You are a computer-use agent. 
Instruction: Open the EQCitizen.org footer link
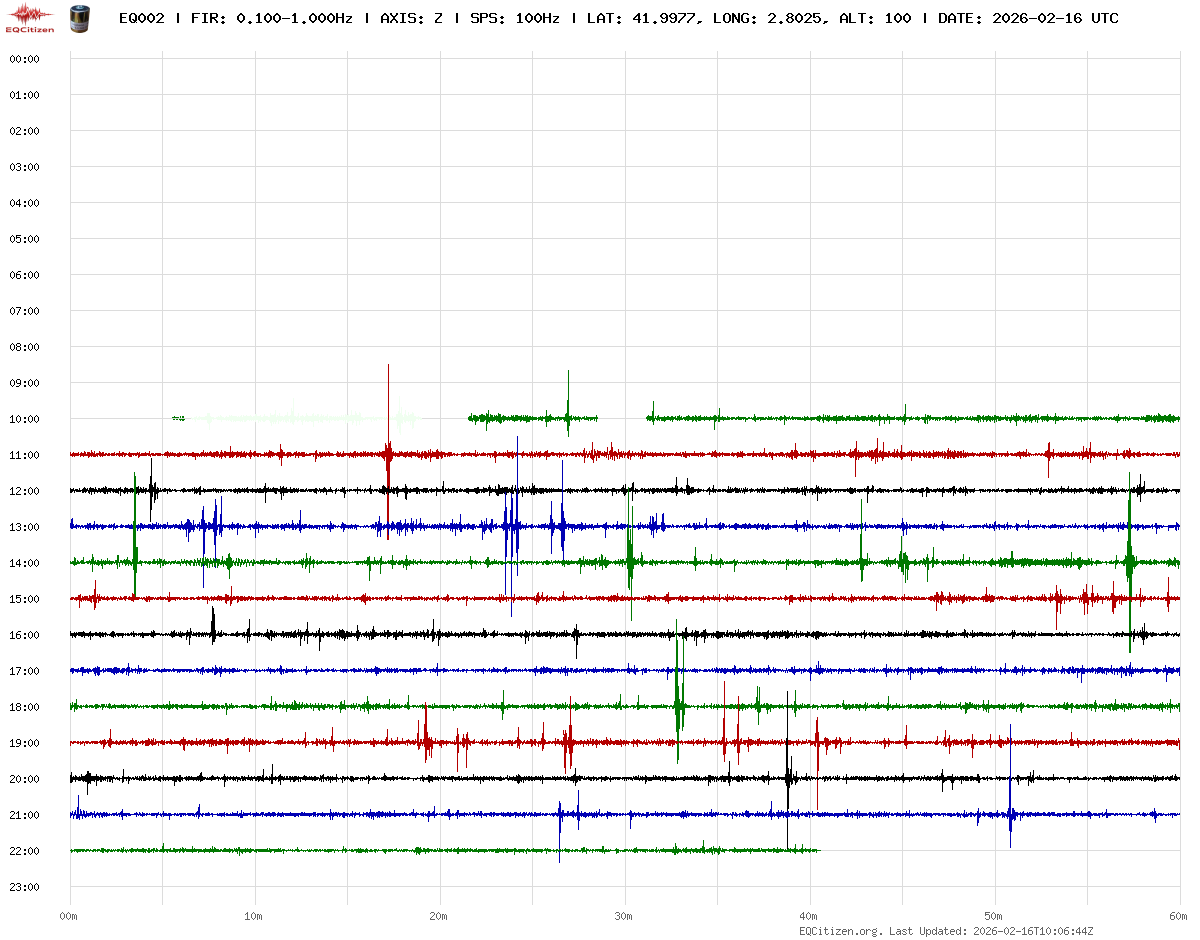840,930
